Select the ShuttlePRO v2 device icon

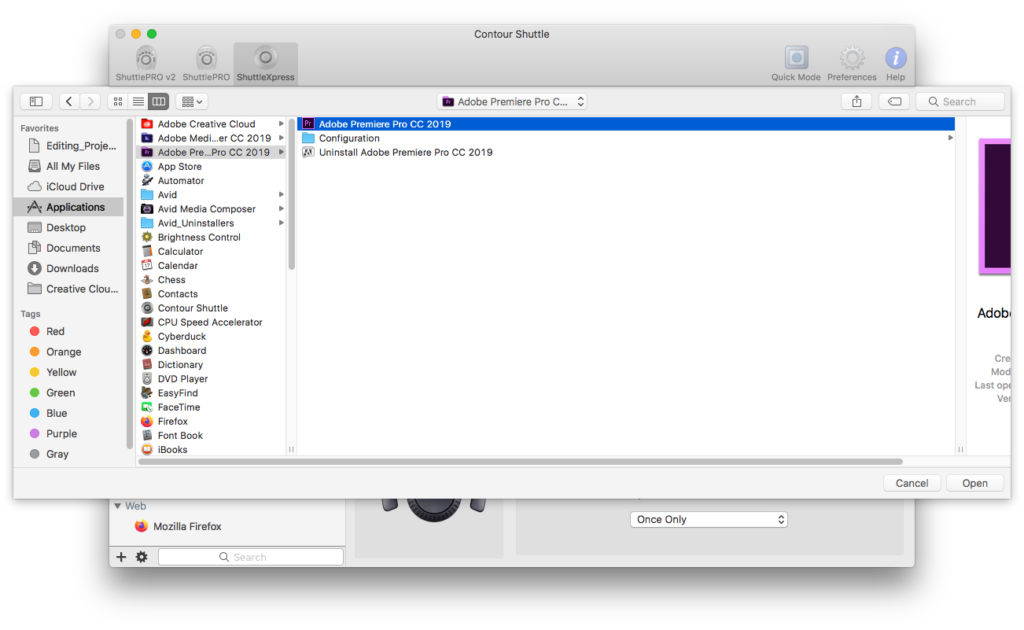pyautogui.click(x=146, y=63)
